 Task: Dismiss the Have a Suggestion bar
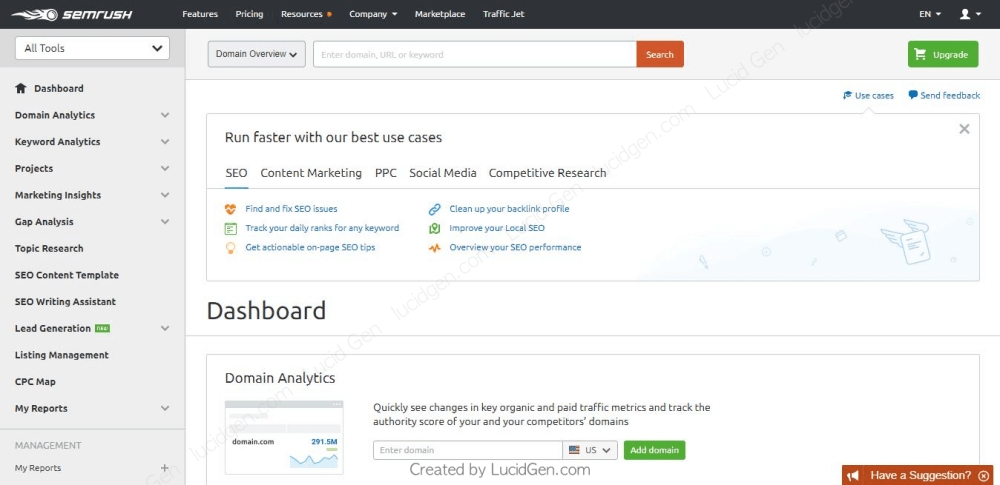983,475
